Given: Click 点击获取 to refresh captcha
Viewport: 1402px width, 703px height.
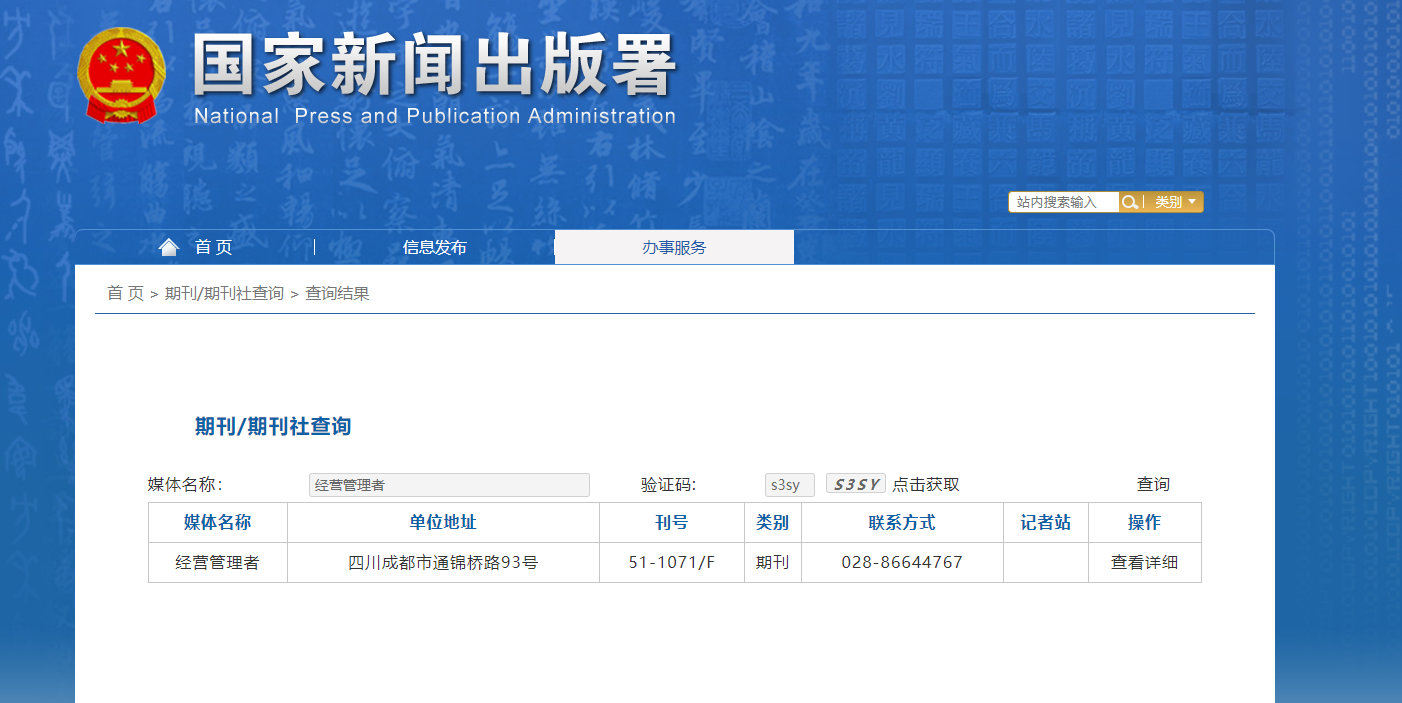Looking at the screenshot, I should [x=926, y=484].
